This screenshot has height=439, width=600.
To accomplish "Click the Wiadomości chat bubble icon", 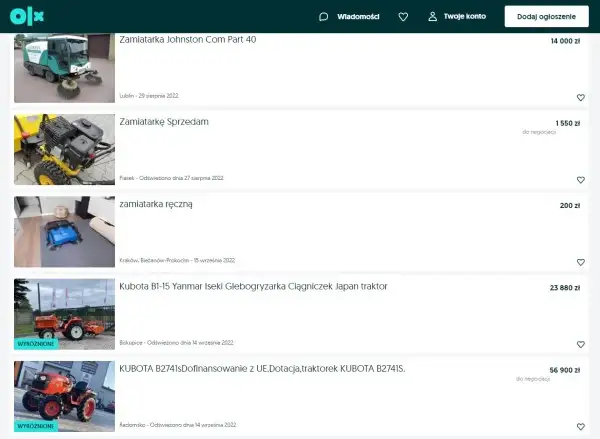I will pyautogui.click(x=323, y=16).
